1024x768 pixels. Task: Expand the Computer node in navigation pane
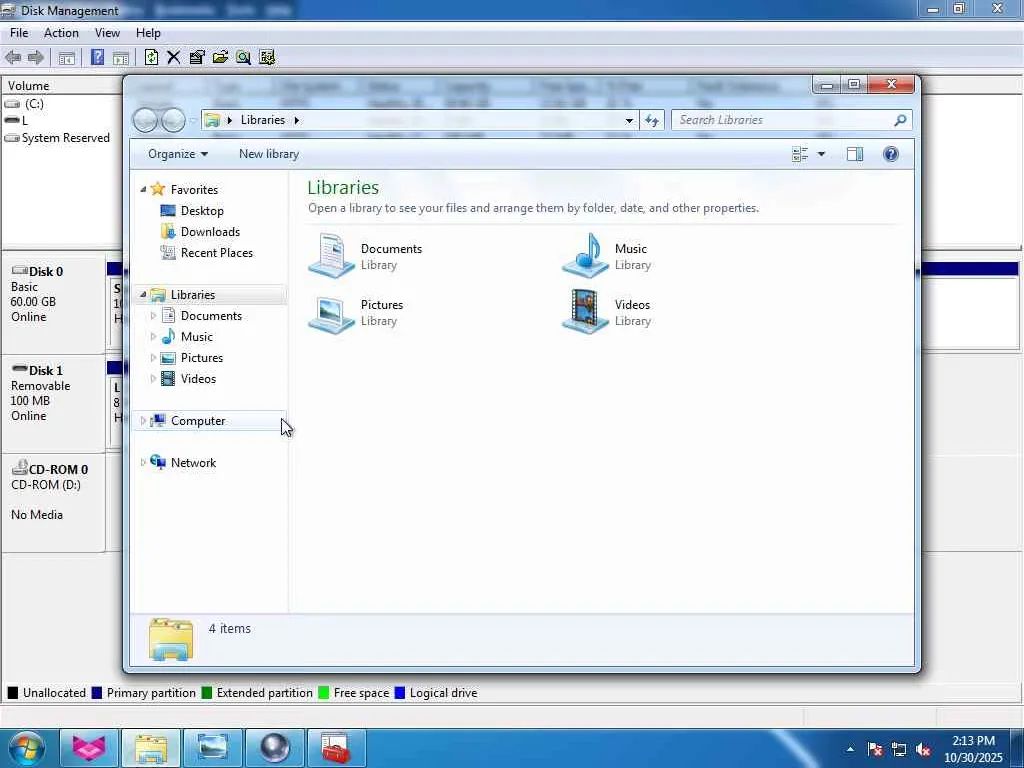tap(143, 421)
